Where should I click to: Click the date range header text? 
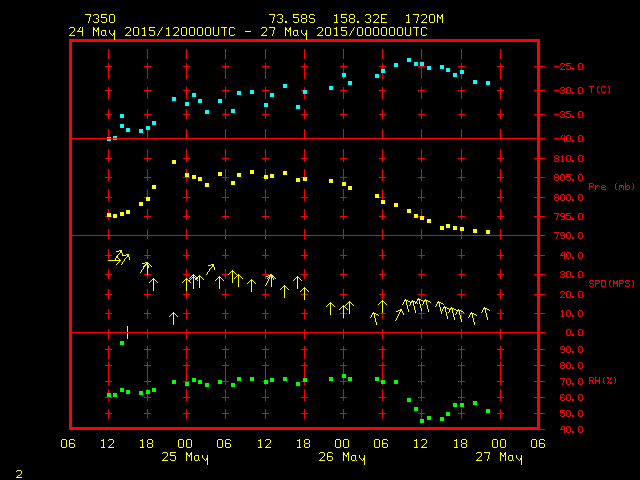click(x=247, y=31)
